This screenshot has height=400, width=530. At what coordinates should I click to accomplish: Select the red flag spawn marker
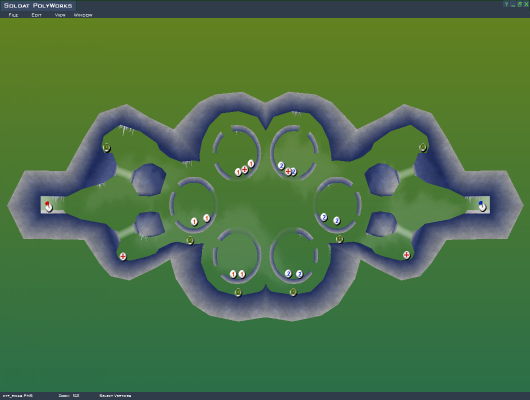(49, 206)
